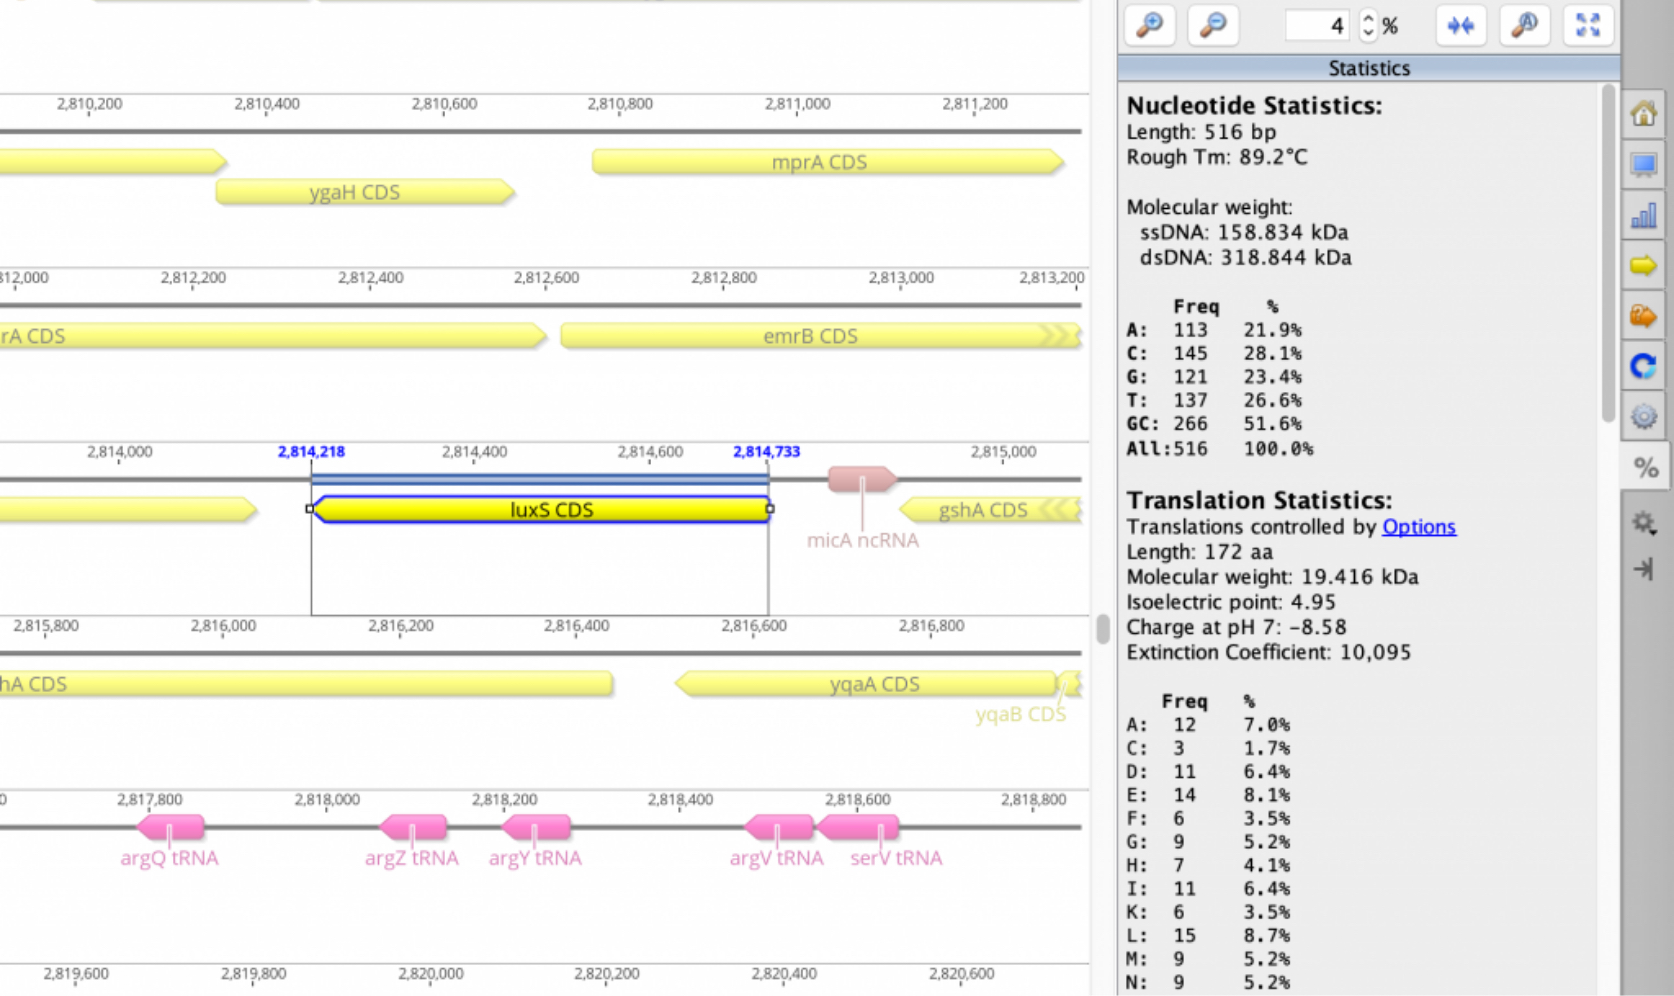
Task: Click the 'dsDNA: 318.844 kDa' value
Action: 1245,257
